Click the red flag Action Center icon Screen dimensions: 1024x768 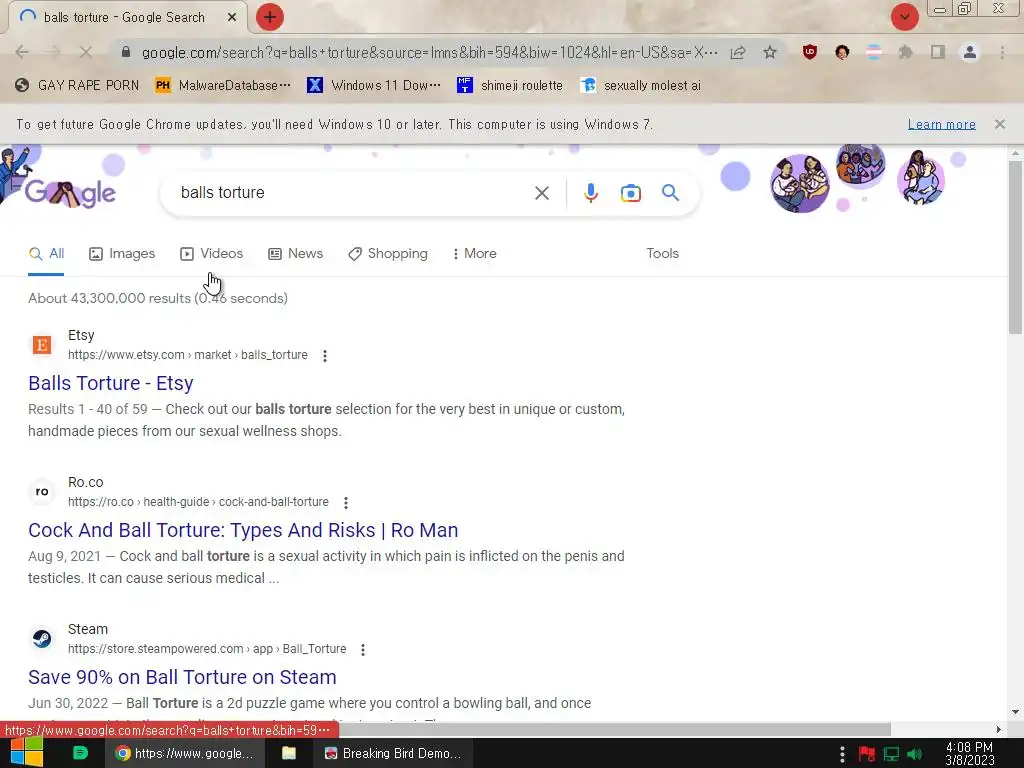point(867,754)
